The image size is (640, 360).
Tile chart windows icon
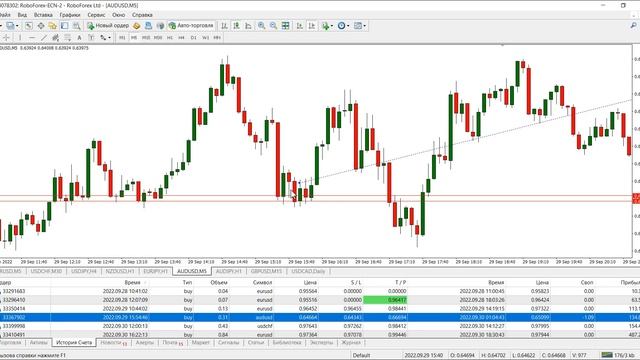point(285,26)
